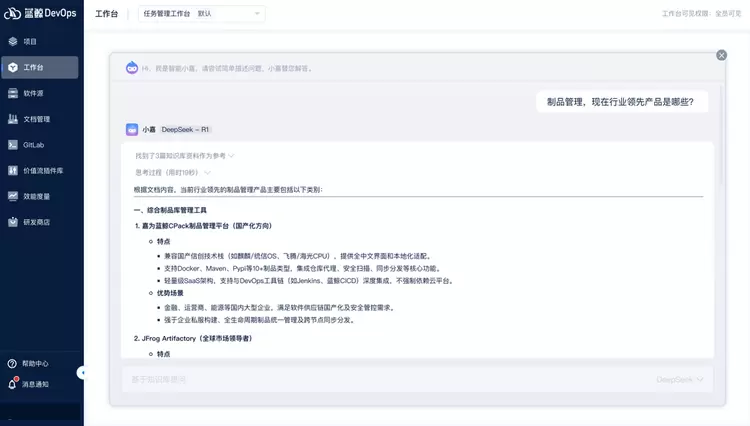Open 研发商店 in sidebar
The height and width of the screenshot is (426, 750).
(x=36, y=222)
